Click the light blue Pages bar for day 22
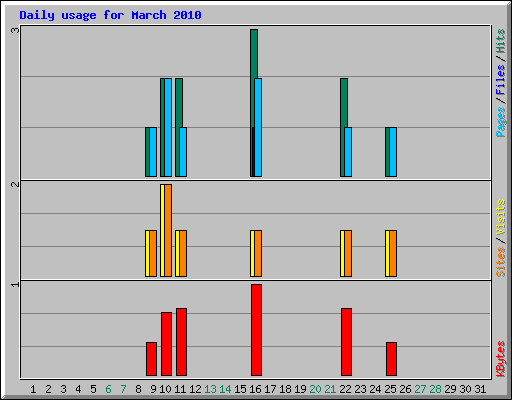Viewport: 512px width, 400px height. 348,152
